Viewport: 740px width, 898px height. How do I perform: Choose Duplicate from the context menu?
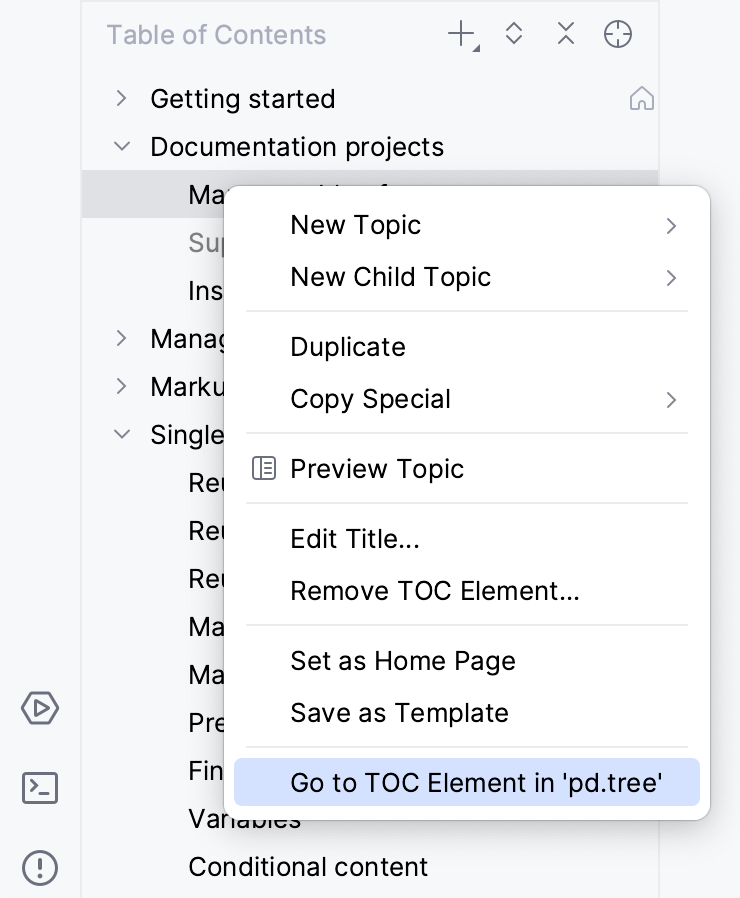pyautogui.click(x=348, y=347)
